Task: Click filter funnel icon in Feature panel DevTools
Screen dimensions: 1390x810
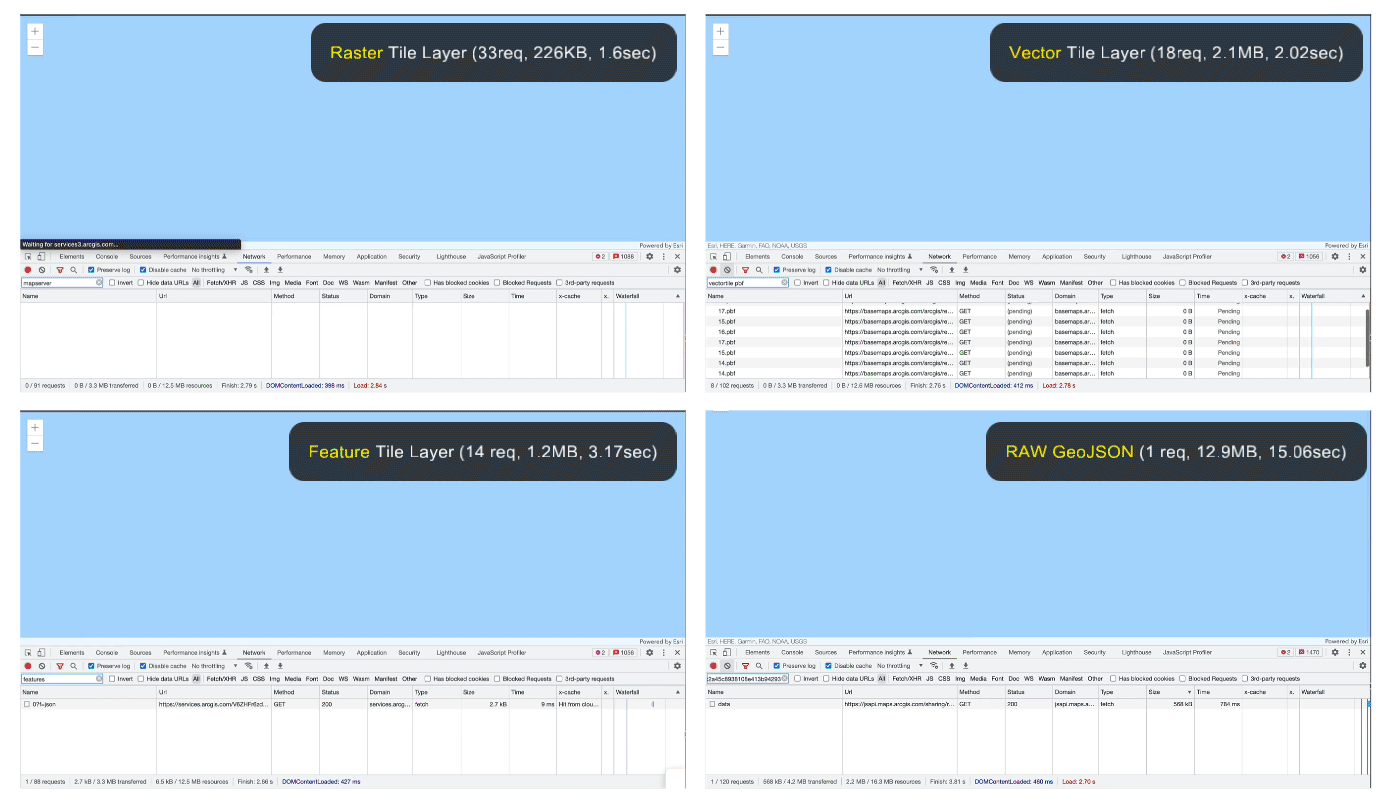Action: [59, 666]
